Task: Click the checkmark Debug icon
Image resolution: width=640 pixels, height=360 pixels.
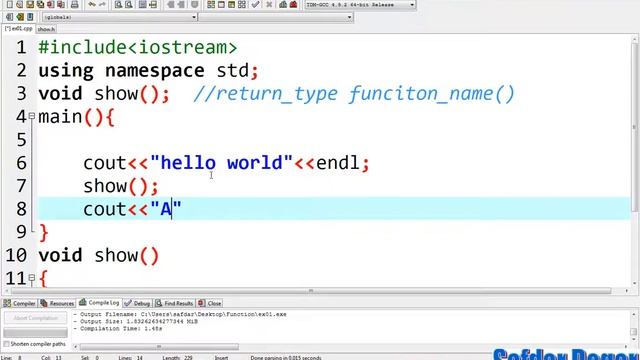Action: click(x=256, y=4)
